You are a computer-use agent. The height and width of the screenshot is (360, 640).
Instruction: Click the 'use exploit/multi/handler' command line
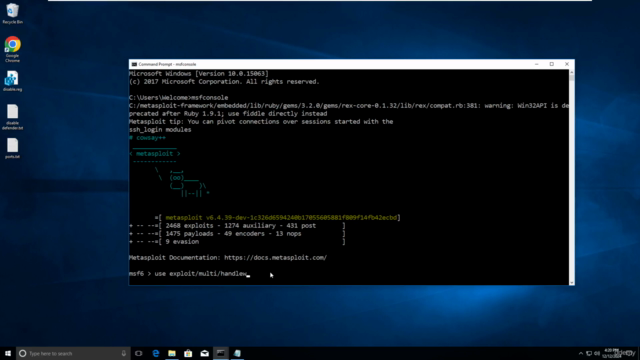(188, 273)
